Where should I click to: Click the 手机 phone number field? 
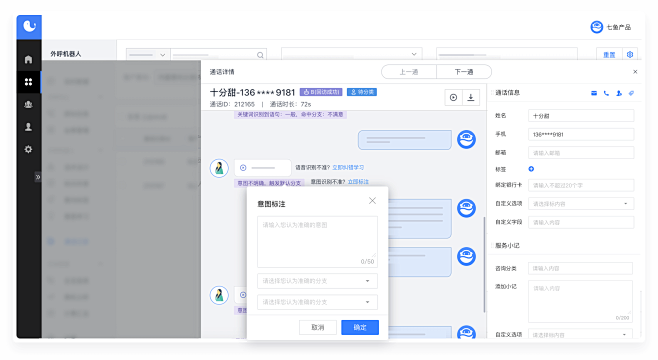pyautogui.click(x=581, y=134)
